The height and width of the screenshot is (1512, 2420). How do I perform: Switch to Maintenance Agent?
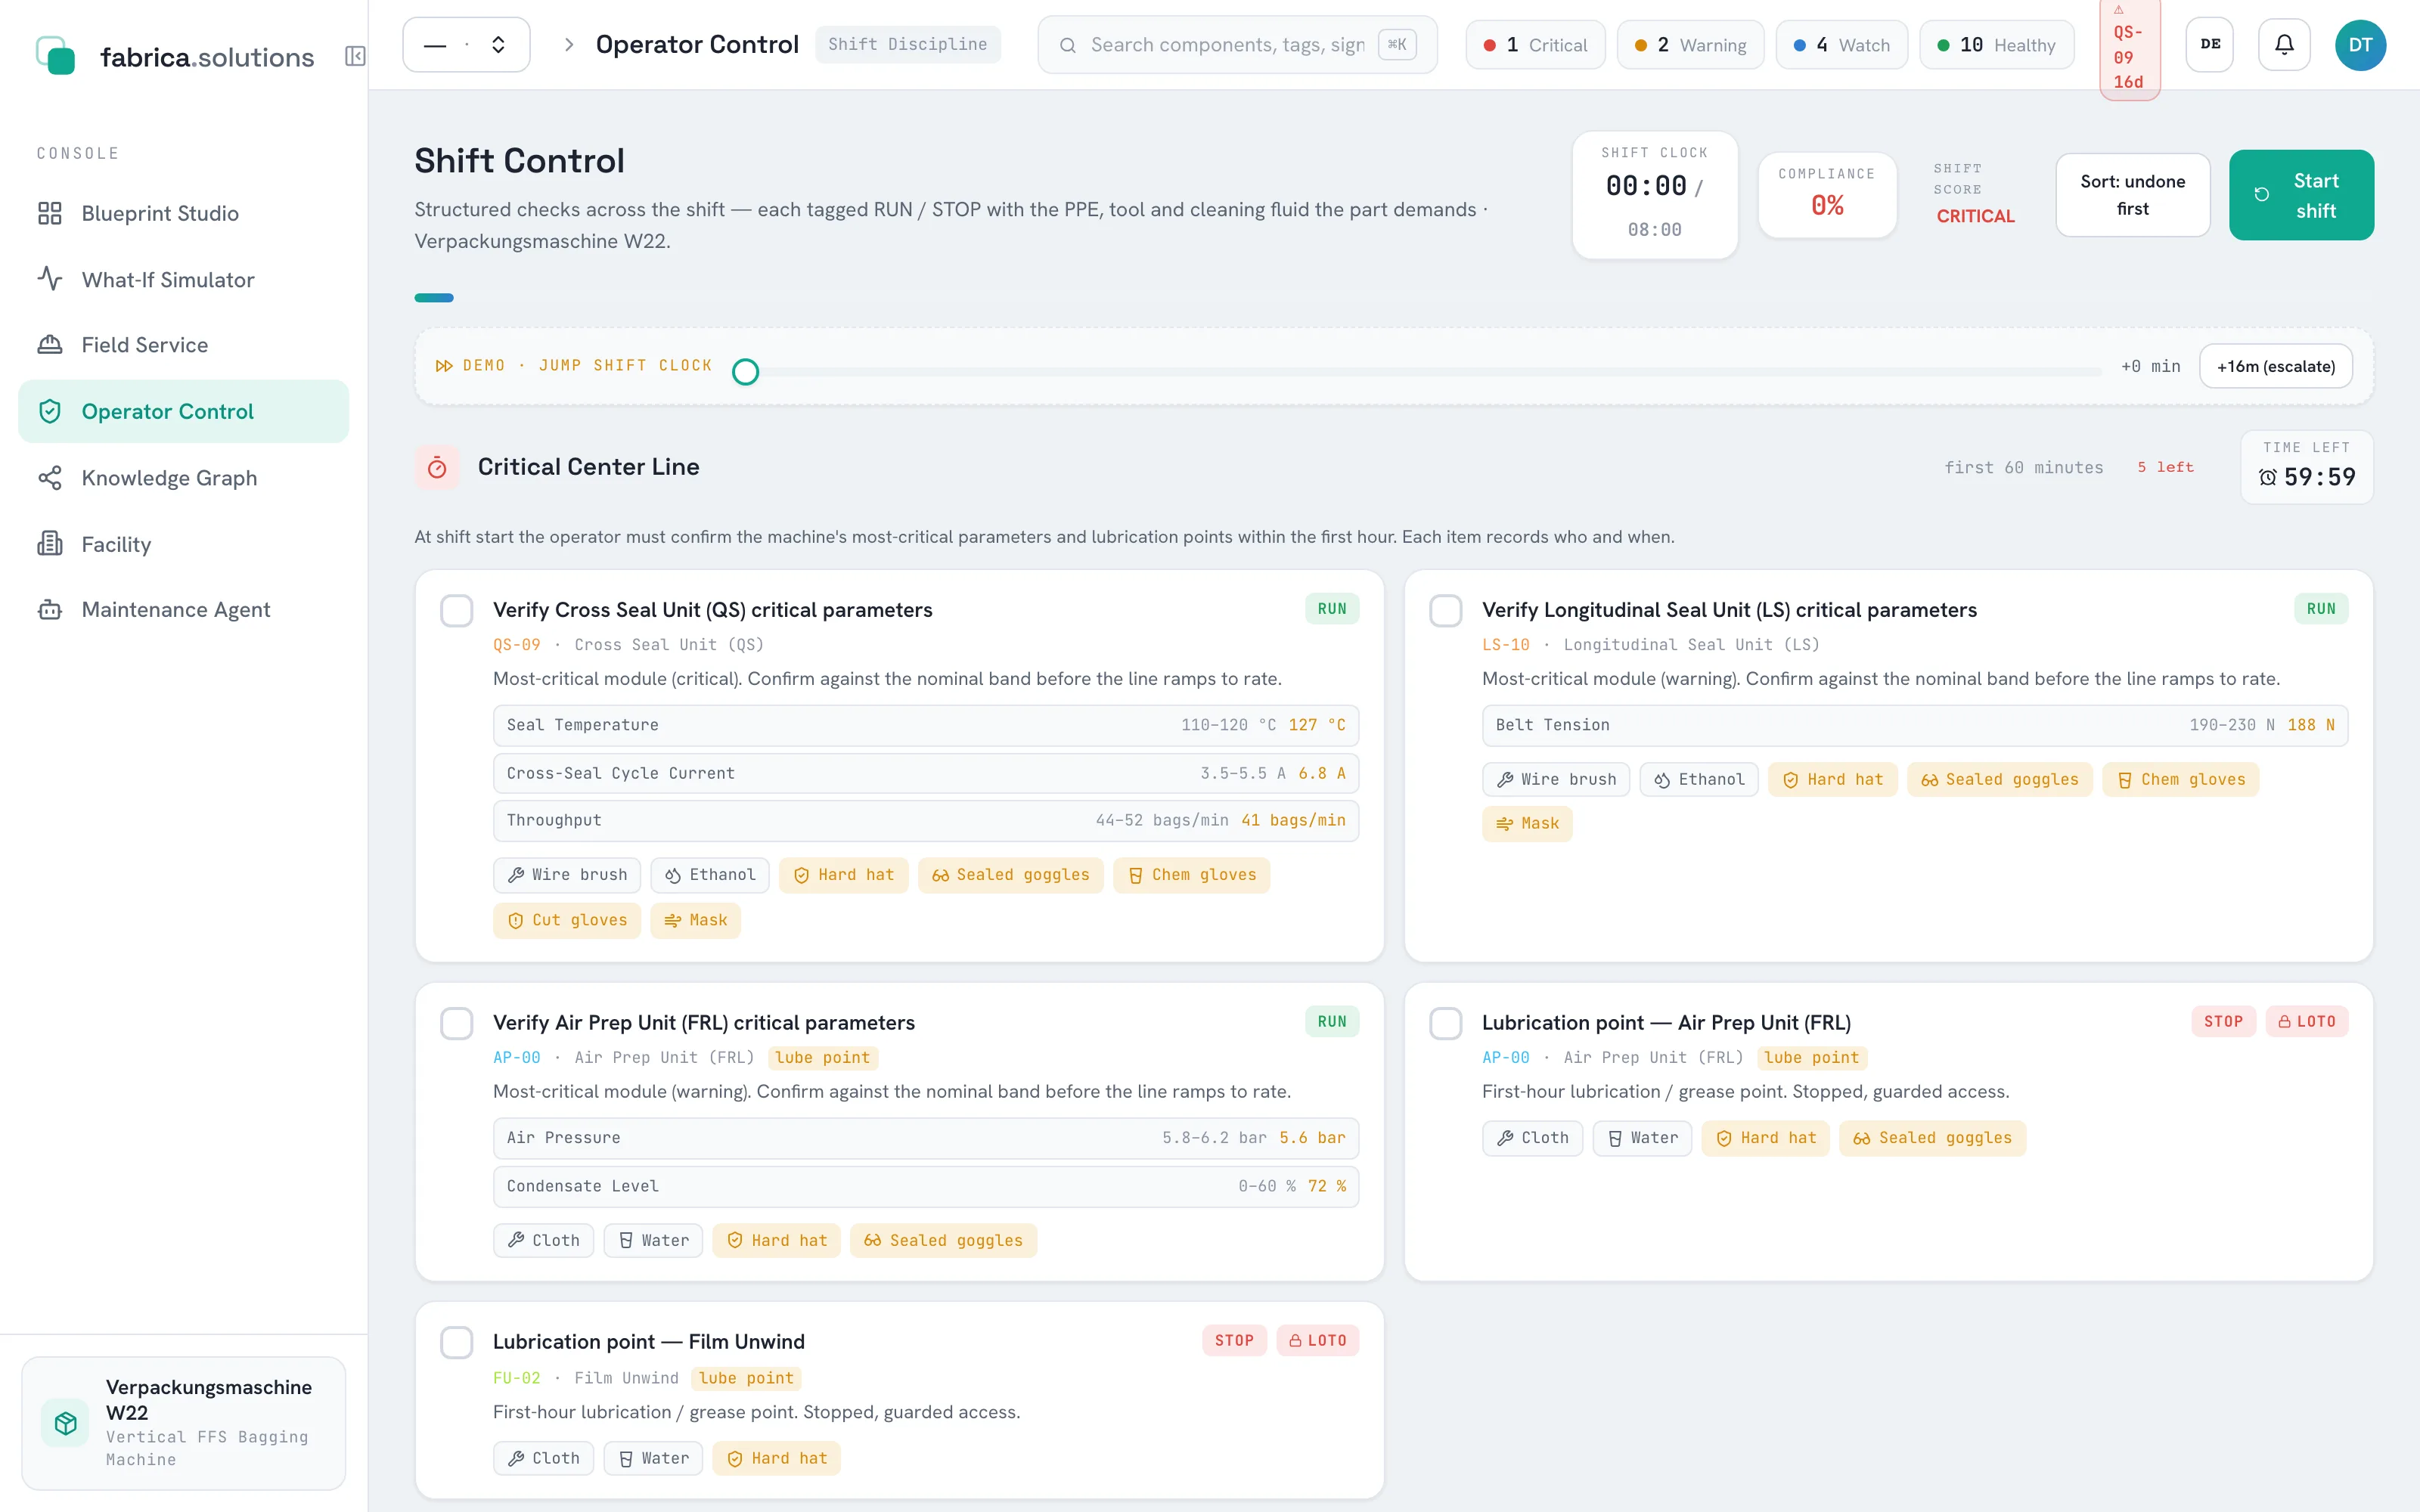coord(184,610)
